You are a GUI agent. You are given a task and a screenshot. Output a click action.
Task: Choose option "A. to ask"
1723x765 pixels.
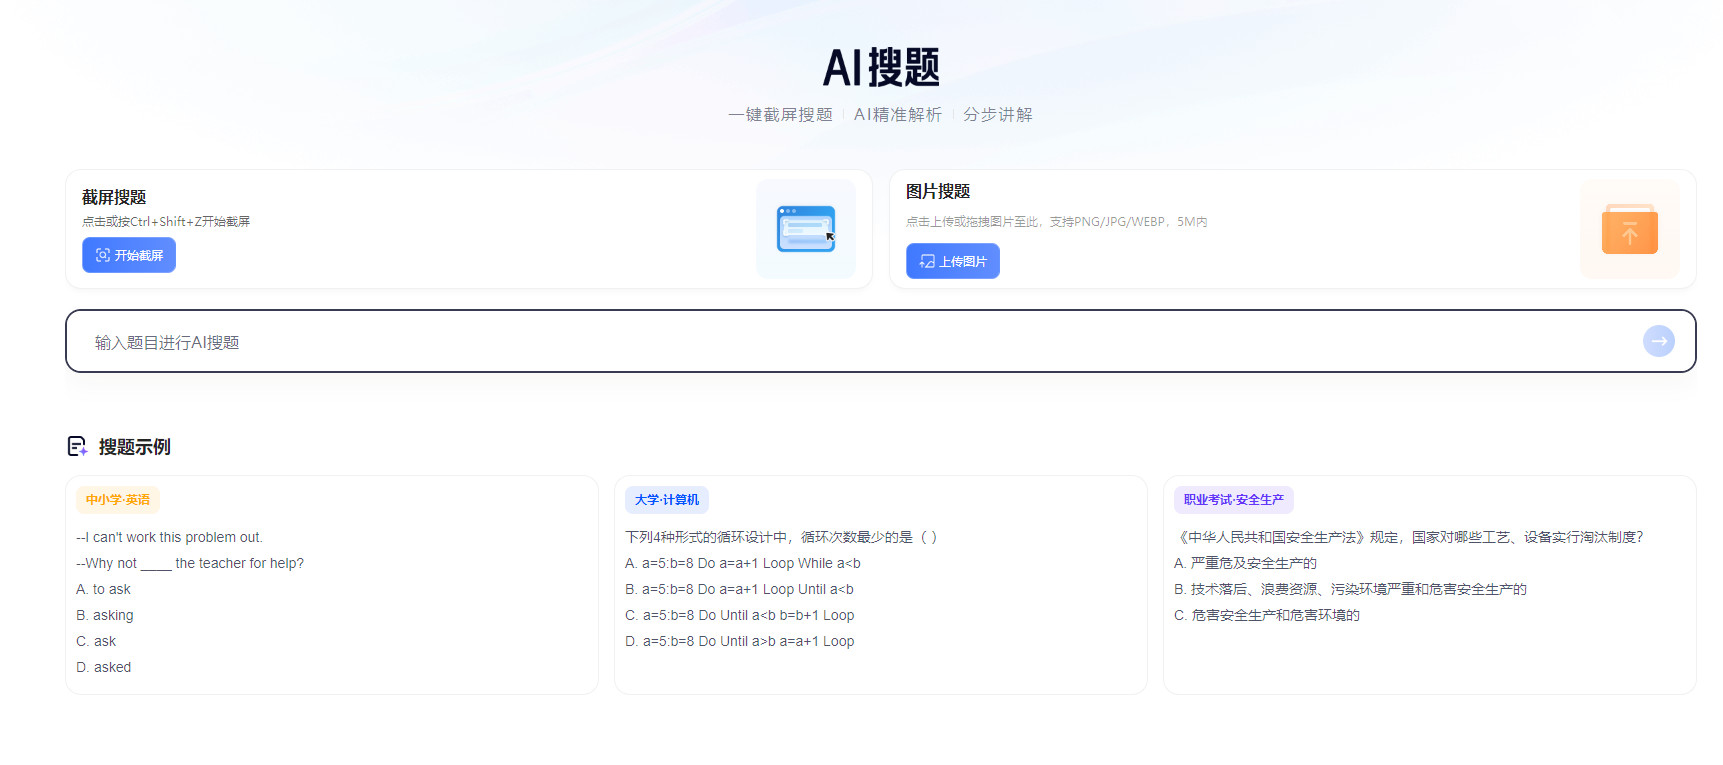point(104,589)
